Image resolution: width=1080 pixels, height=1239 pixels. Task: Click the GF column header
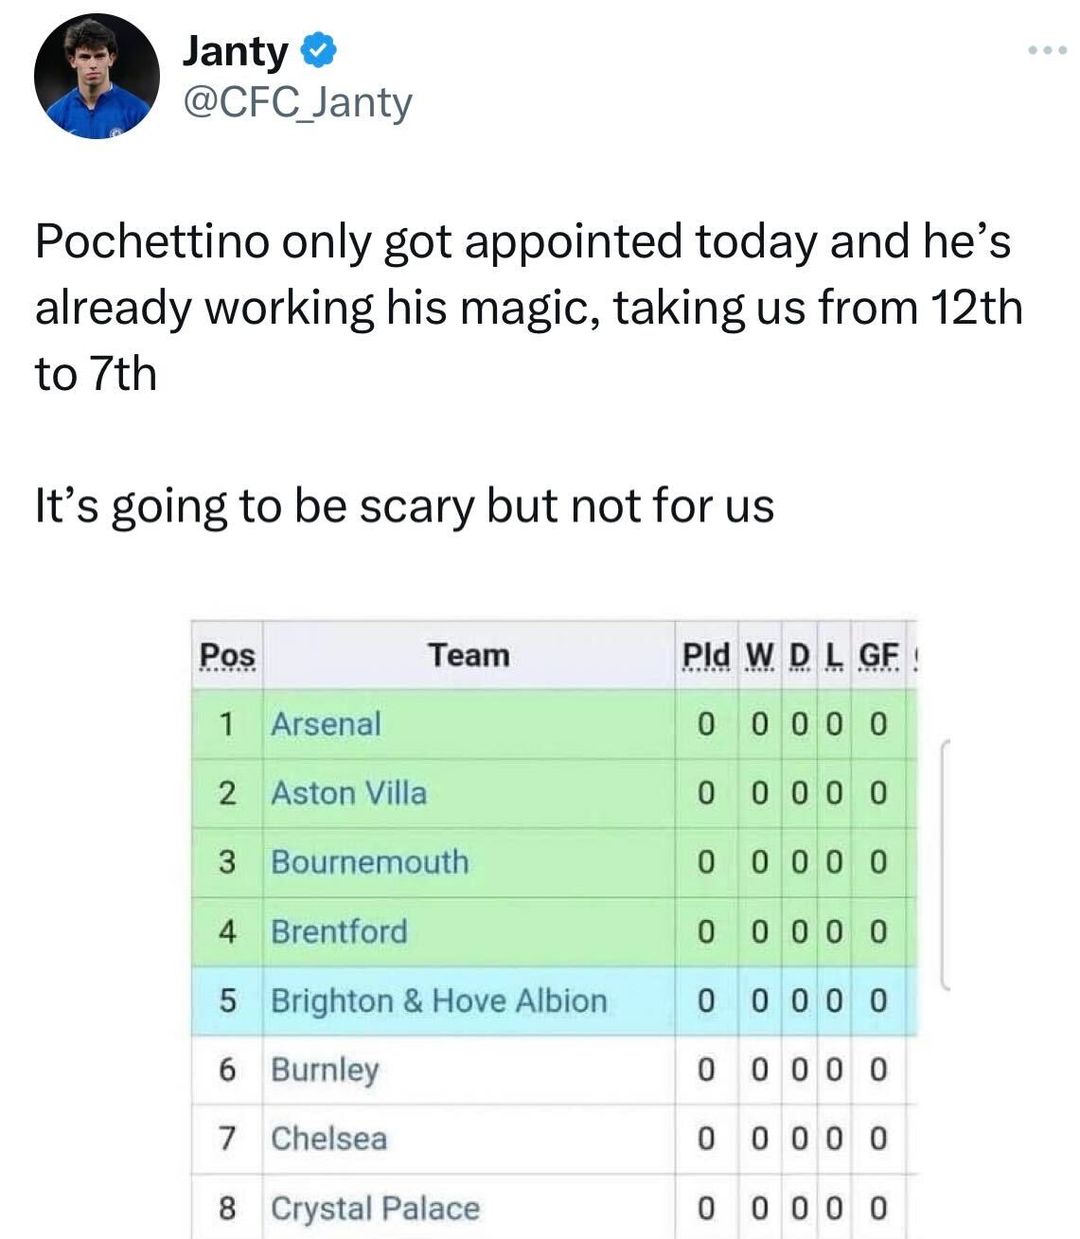click(x=879, y=655)
